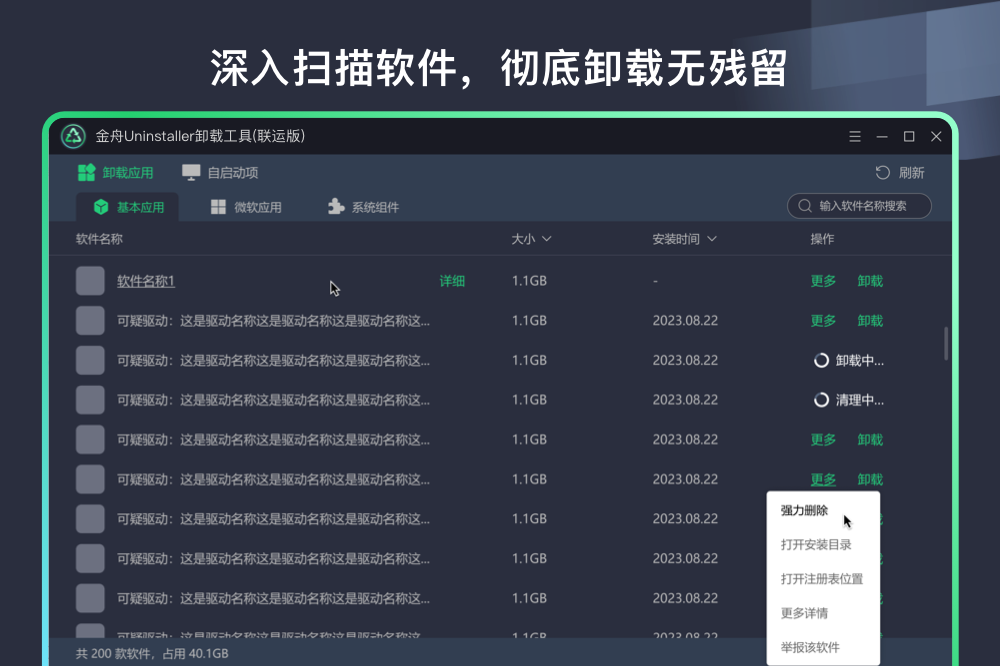Click the 卸载应用 green grid icon

coord(86,173)
